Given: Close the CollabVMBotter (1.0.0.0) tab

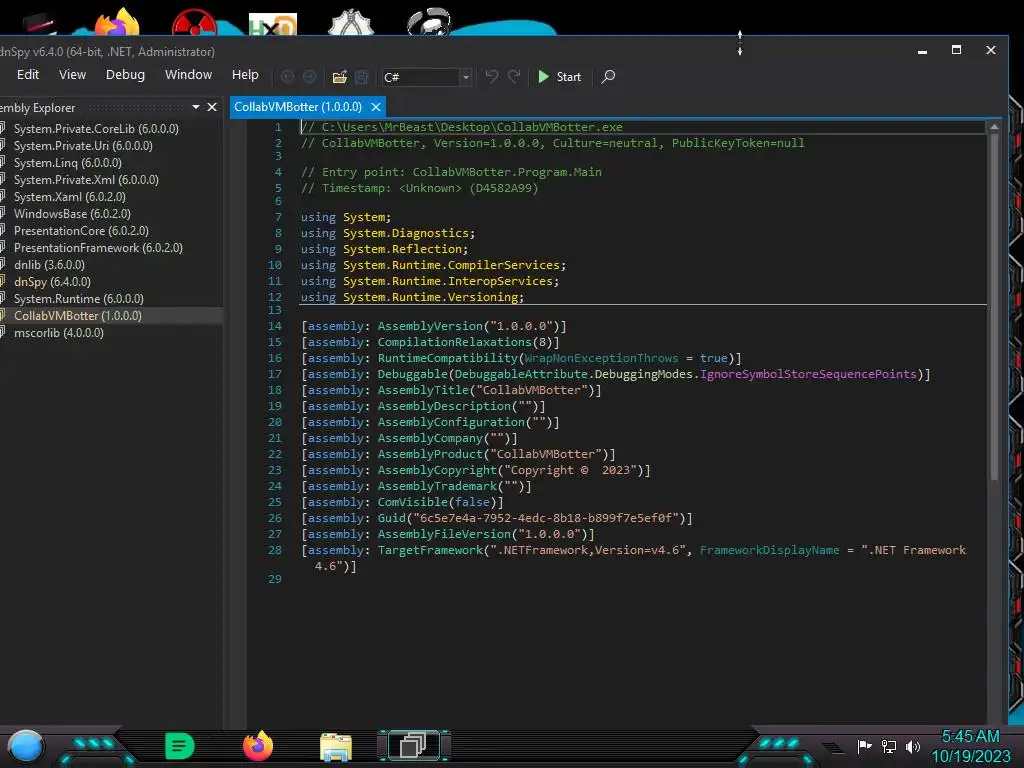Looking at the screenshot, I should tap(376, 106).
